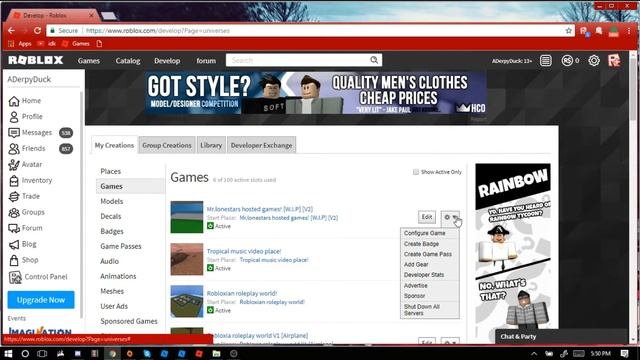Open the news feed icon in header
640x360 pixels.
click(x=546, y=61)
